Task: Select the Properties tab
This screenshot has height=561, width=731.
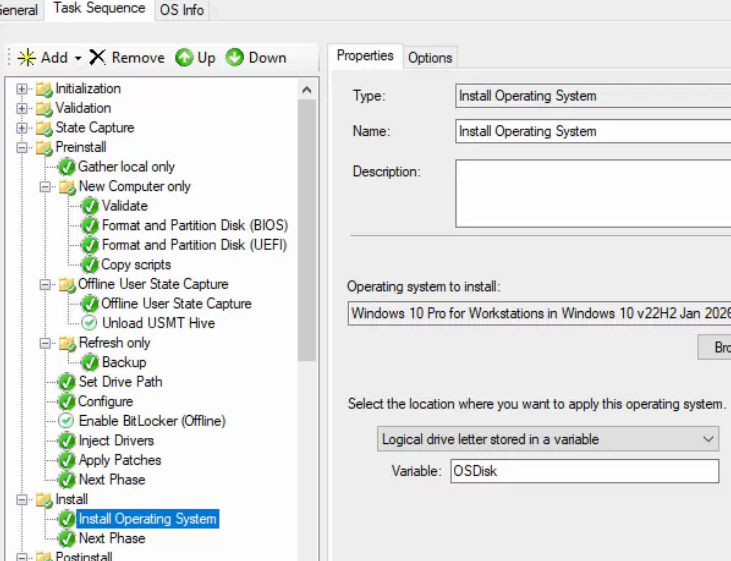Action: click(365, 55)
